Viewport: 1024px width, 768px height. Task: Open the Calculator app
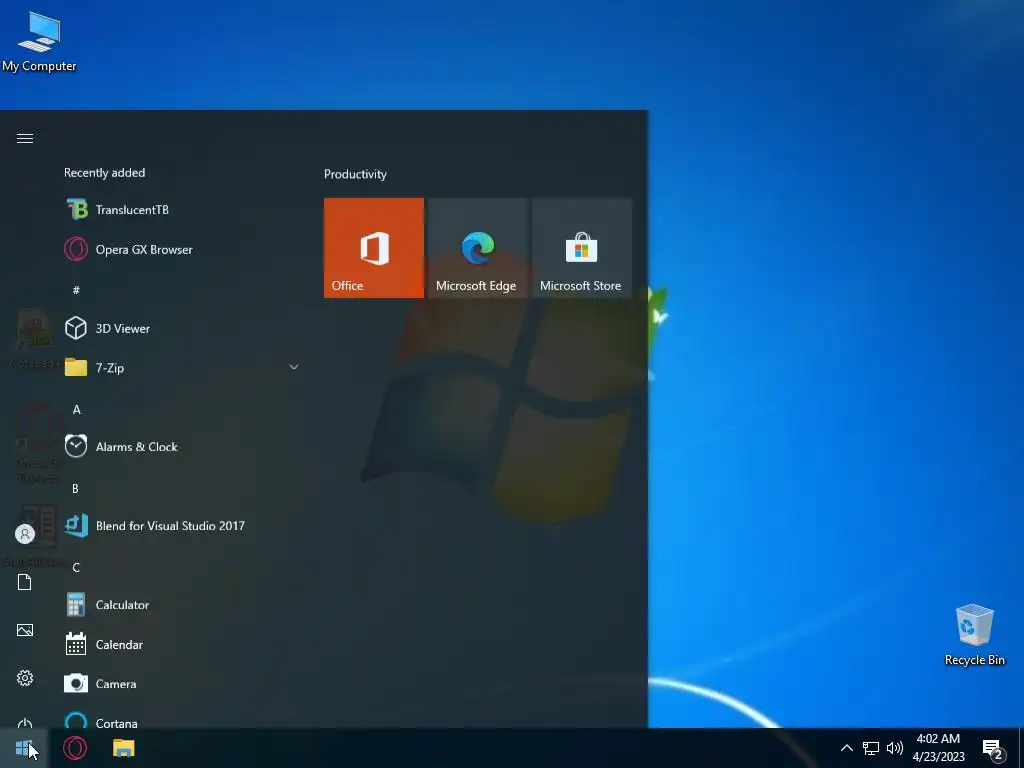[x=180, y=605]
